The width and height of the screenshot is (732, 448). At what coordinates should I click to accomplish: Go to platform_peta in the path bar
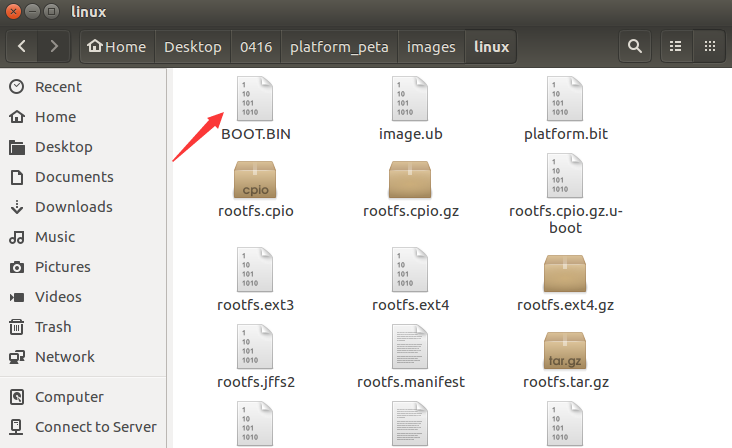339,46
